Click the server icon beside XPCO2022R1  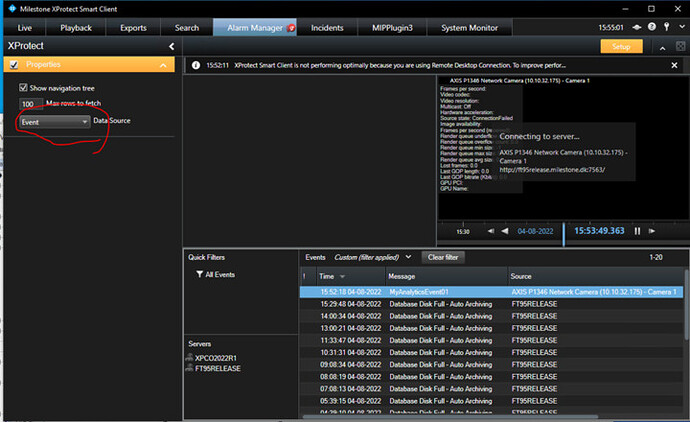[190, 357]
